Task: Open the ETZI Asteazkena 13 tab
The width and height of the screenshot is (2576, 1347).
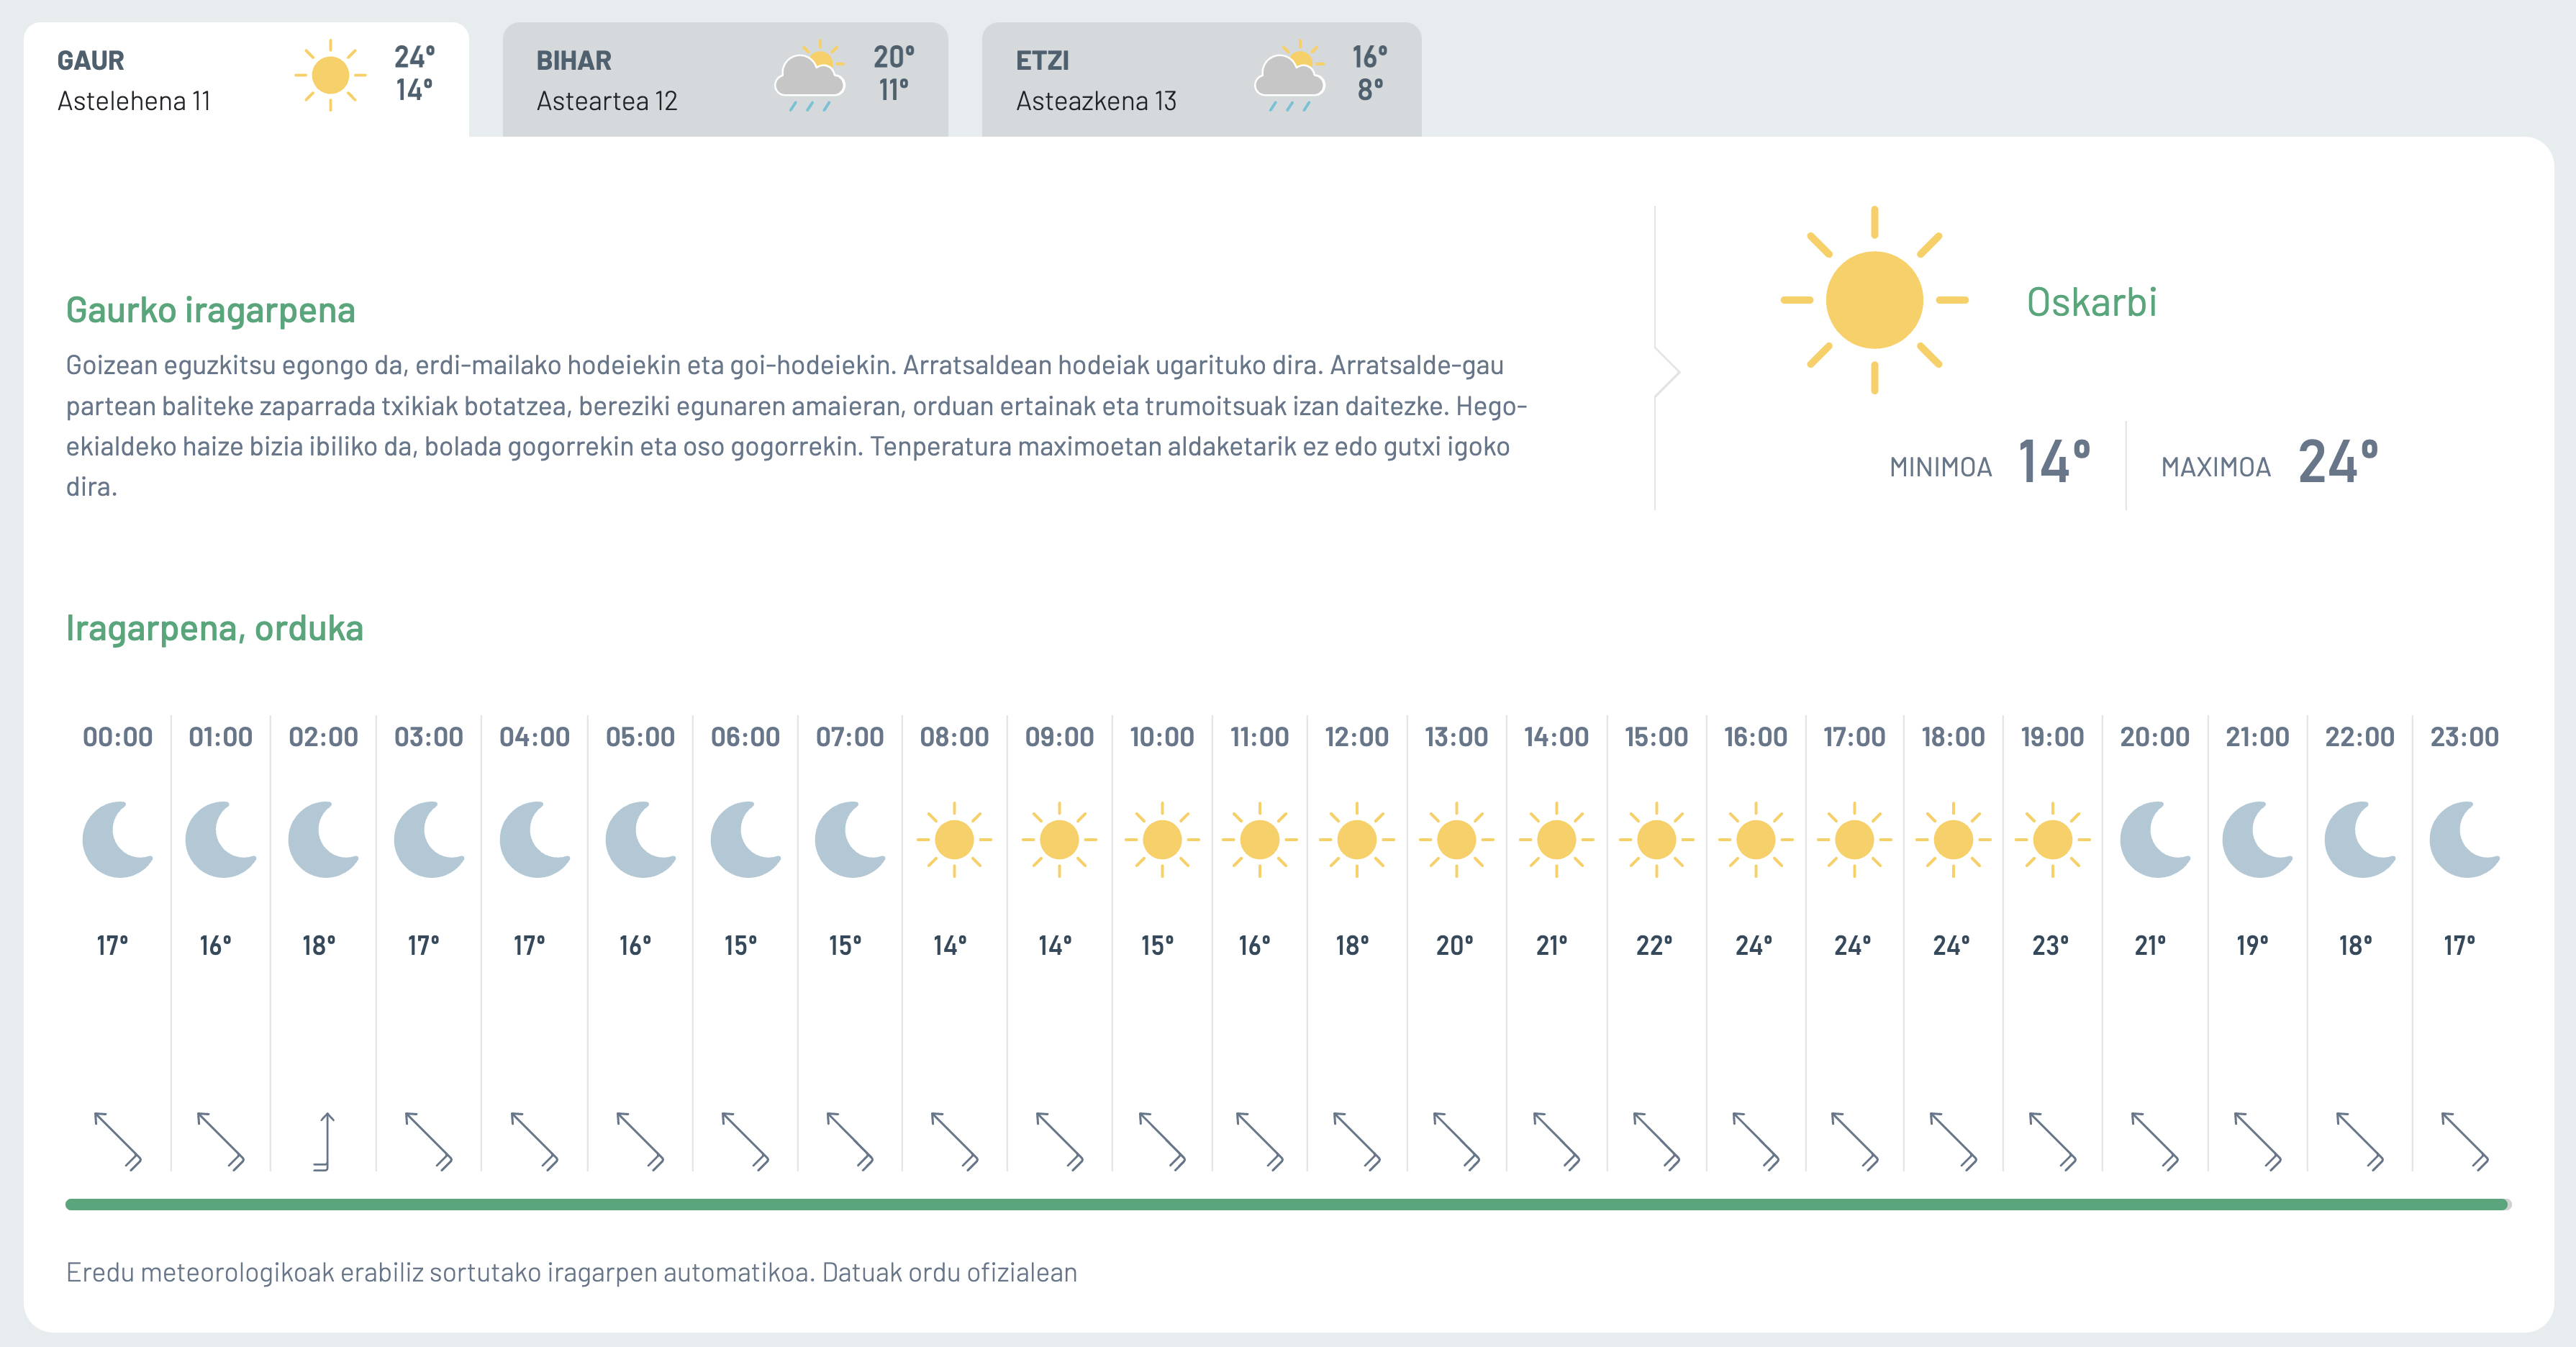Action: [1201, 80]
